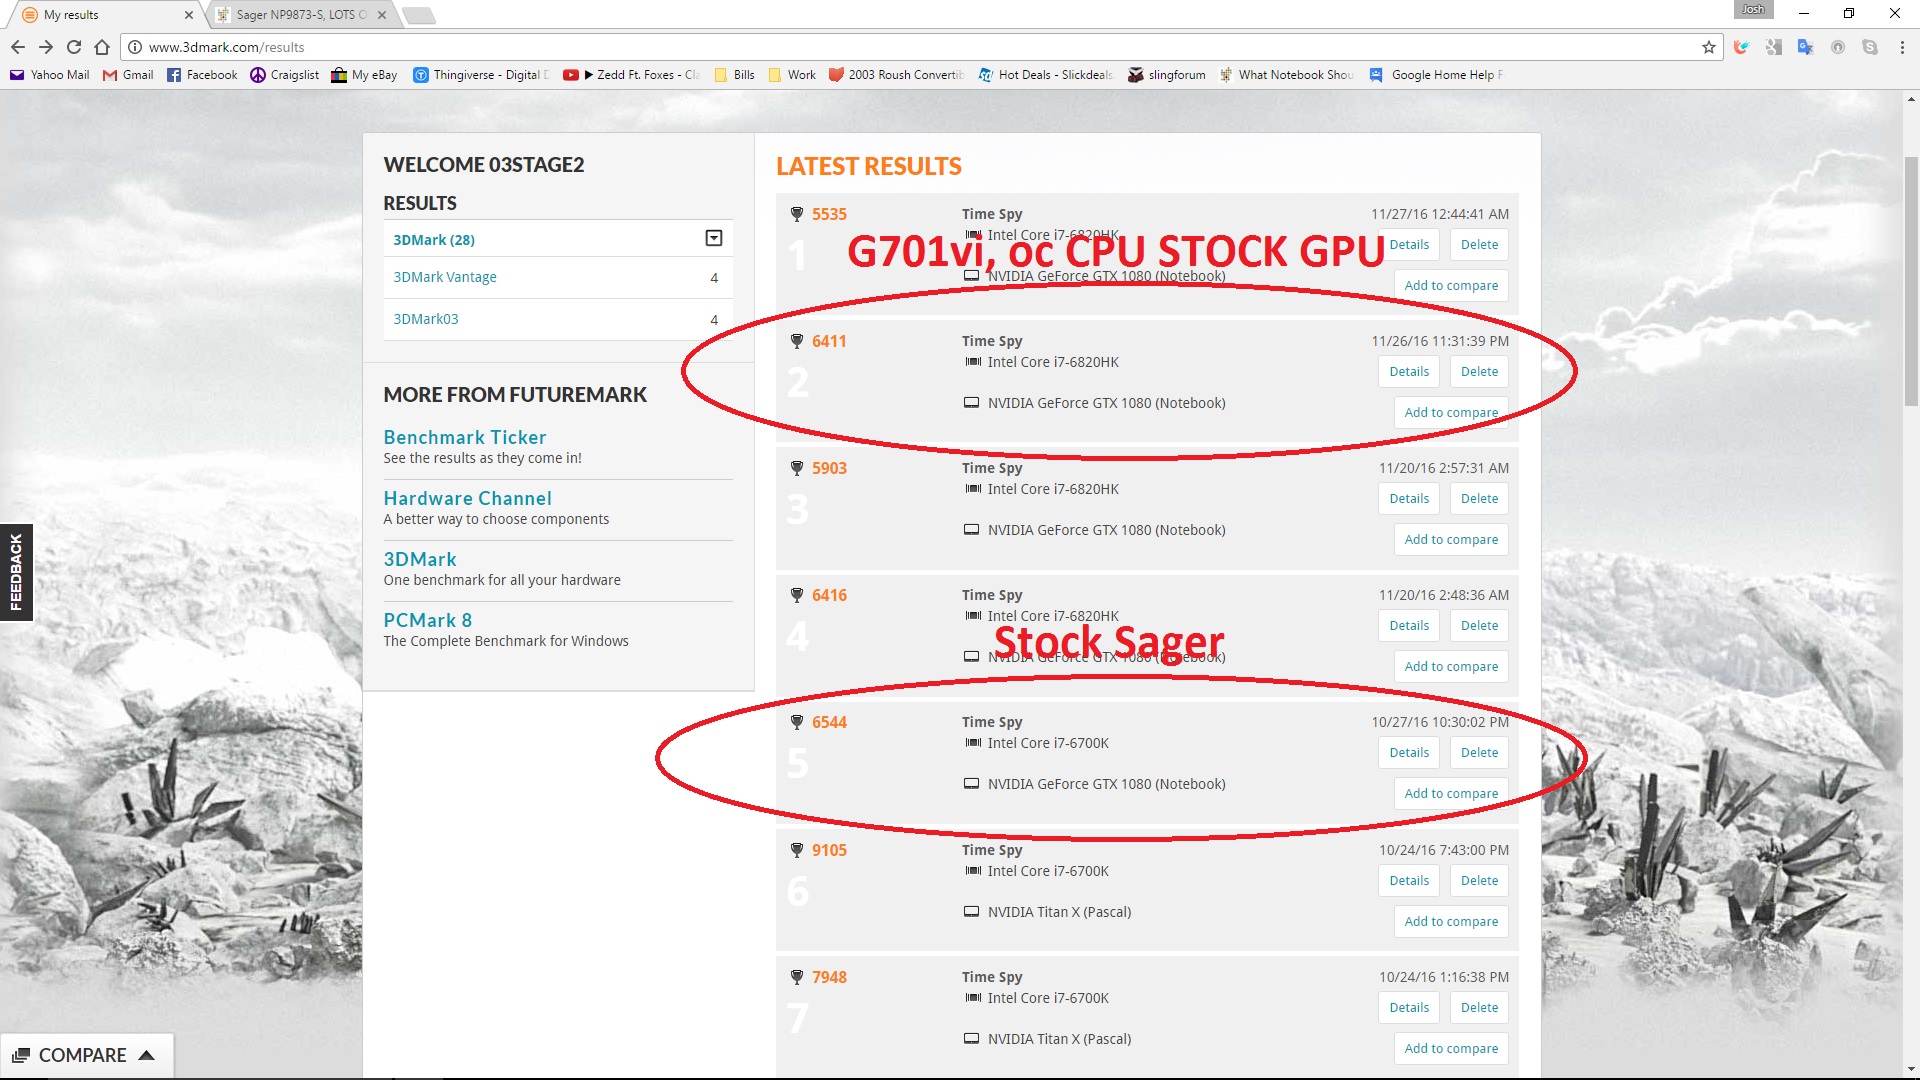Click the browser Forward arrow
Viewport: 1920px width, 1080px height.
pos(46,47)
